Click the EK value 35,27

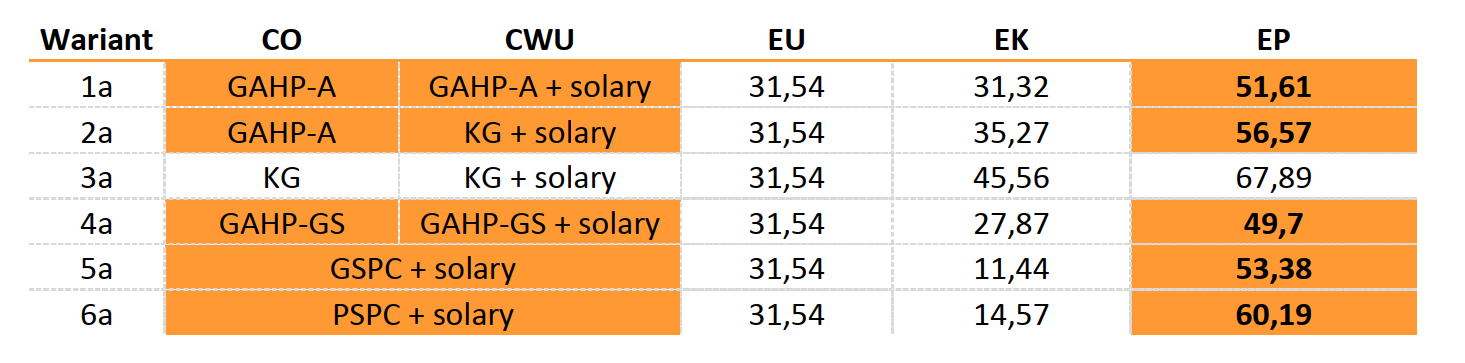[1011, 132]
